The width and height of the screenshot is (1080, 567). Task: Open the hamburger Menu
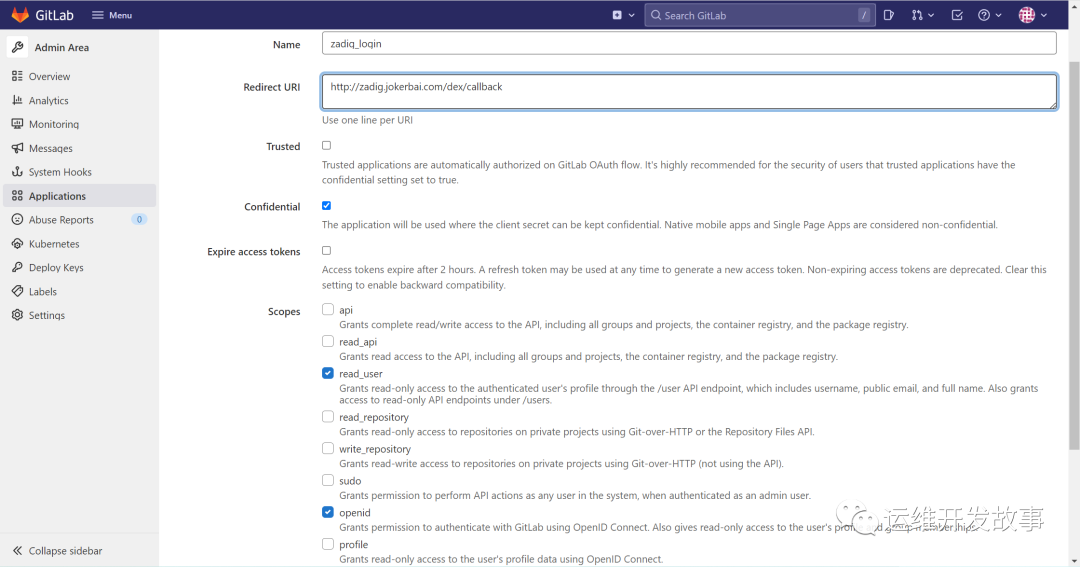coord(112,15)
